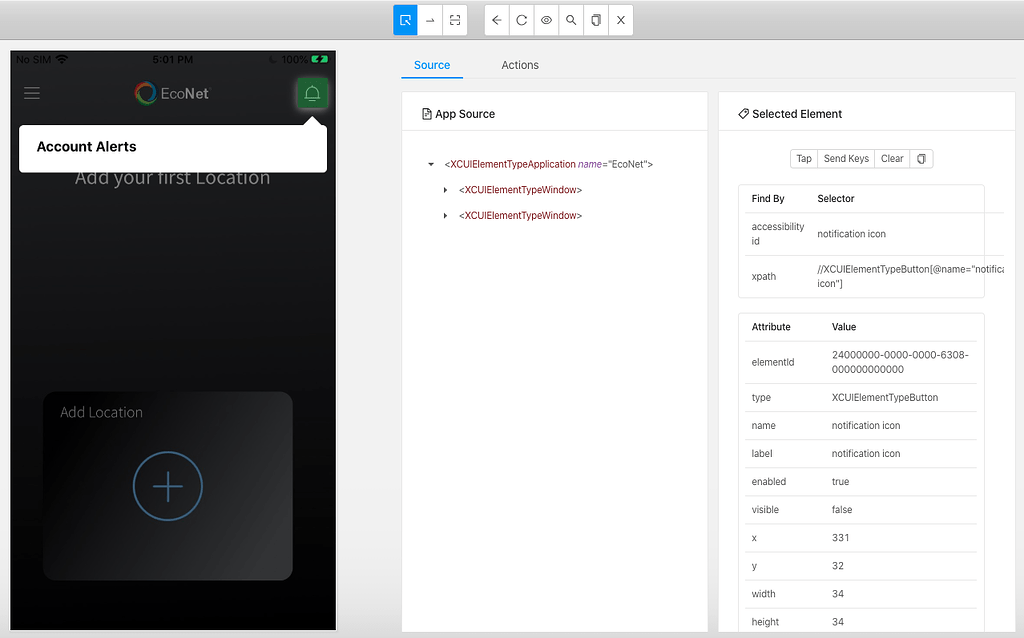The width and height of the screenshot is (1024, 638).
Task: Click the notification bell in the EcoNet screenshot
Action: point(311,93)
